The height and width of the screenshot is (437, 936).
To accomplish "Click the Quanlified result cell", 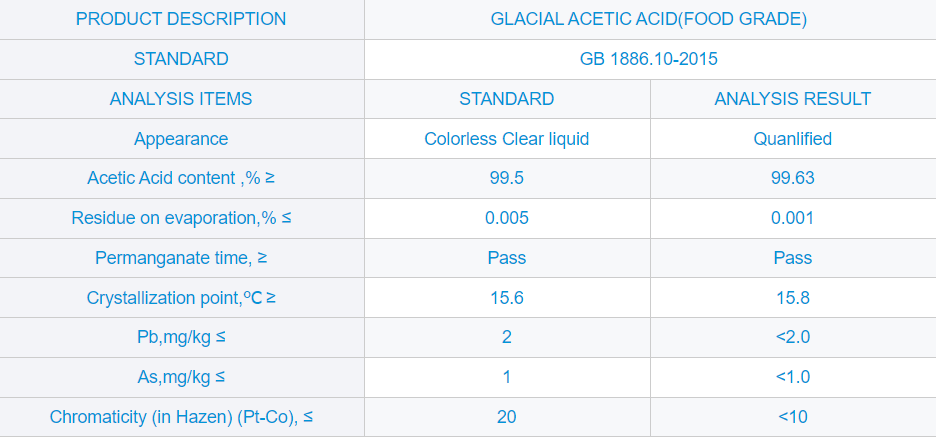I will coord(792,139).
